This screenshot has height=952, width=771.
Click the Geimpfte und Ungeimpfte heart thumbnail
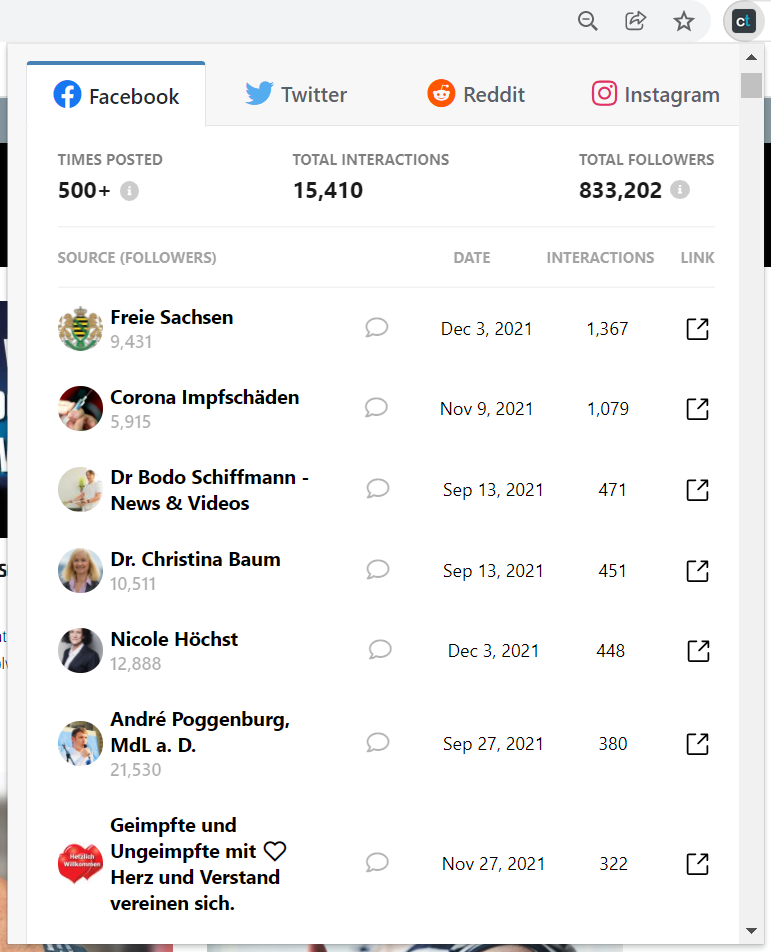(80, 864)
